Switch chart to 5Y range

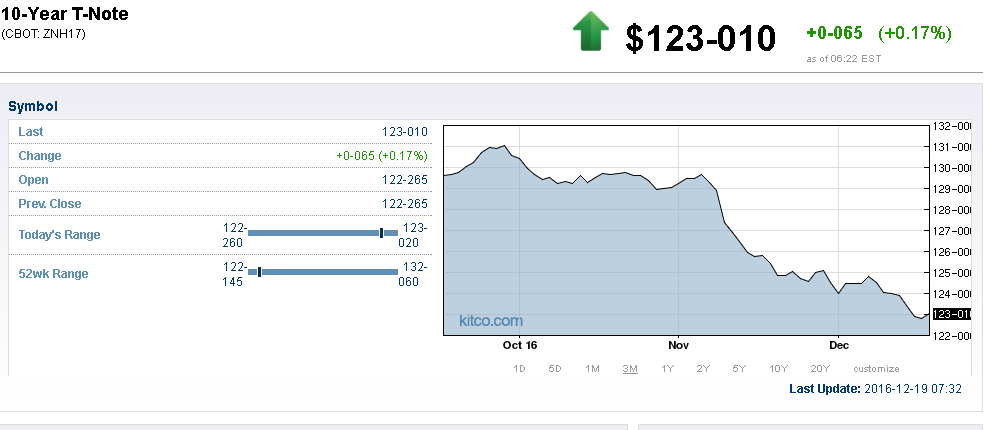click(x=739, y=369)
